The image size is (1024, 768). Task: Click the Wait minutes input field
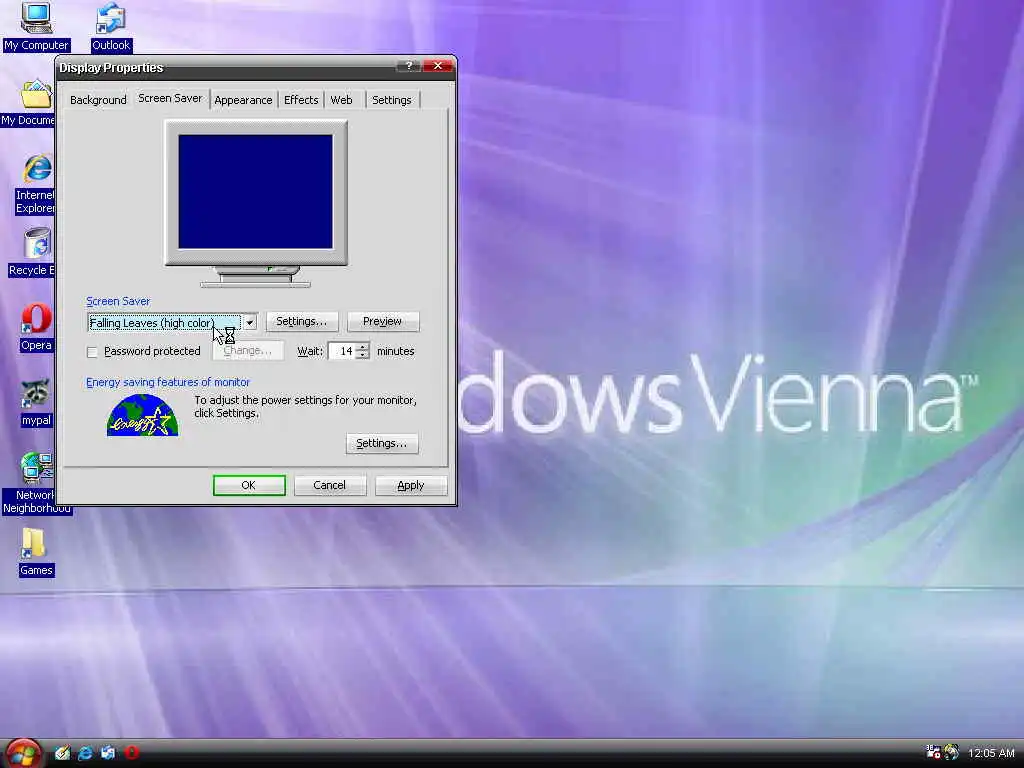(x=342, y=351)
